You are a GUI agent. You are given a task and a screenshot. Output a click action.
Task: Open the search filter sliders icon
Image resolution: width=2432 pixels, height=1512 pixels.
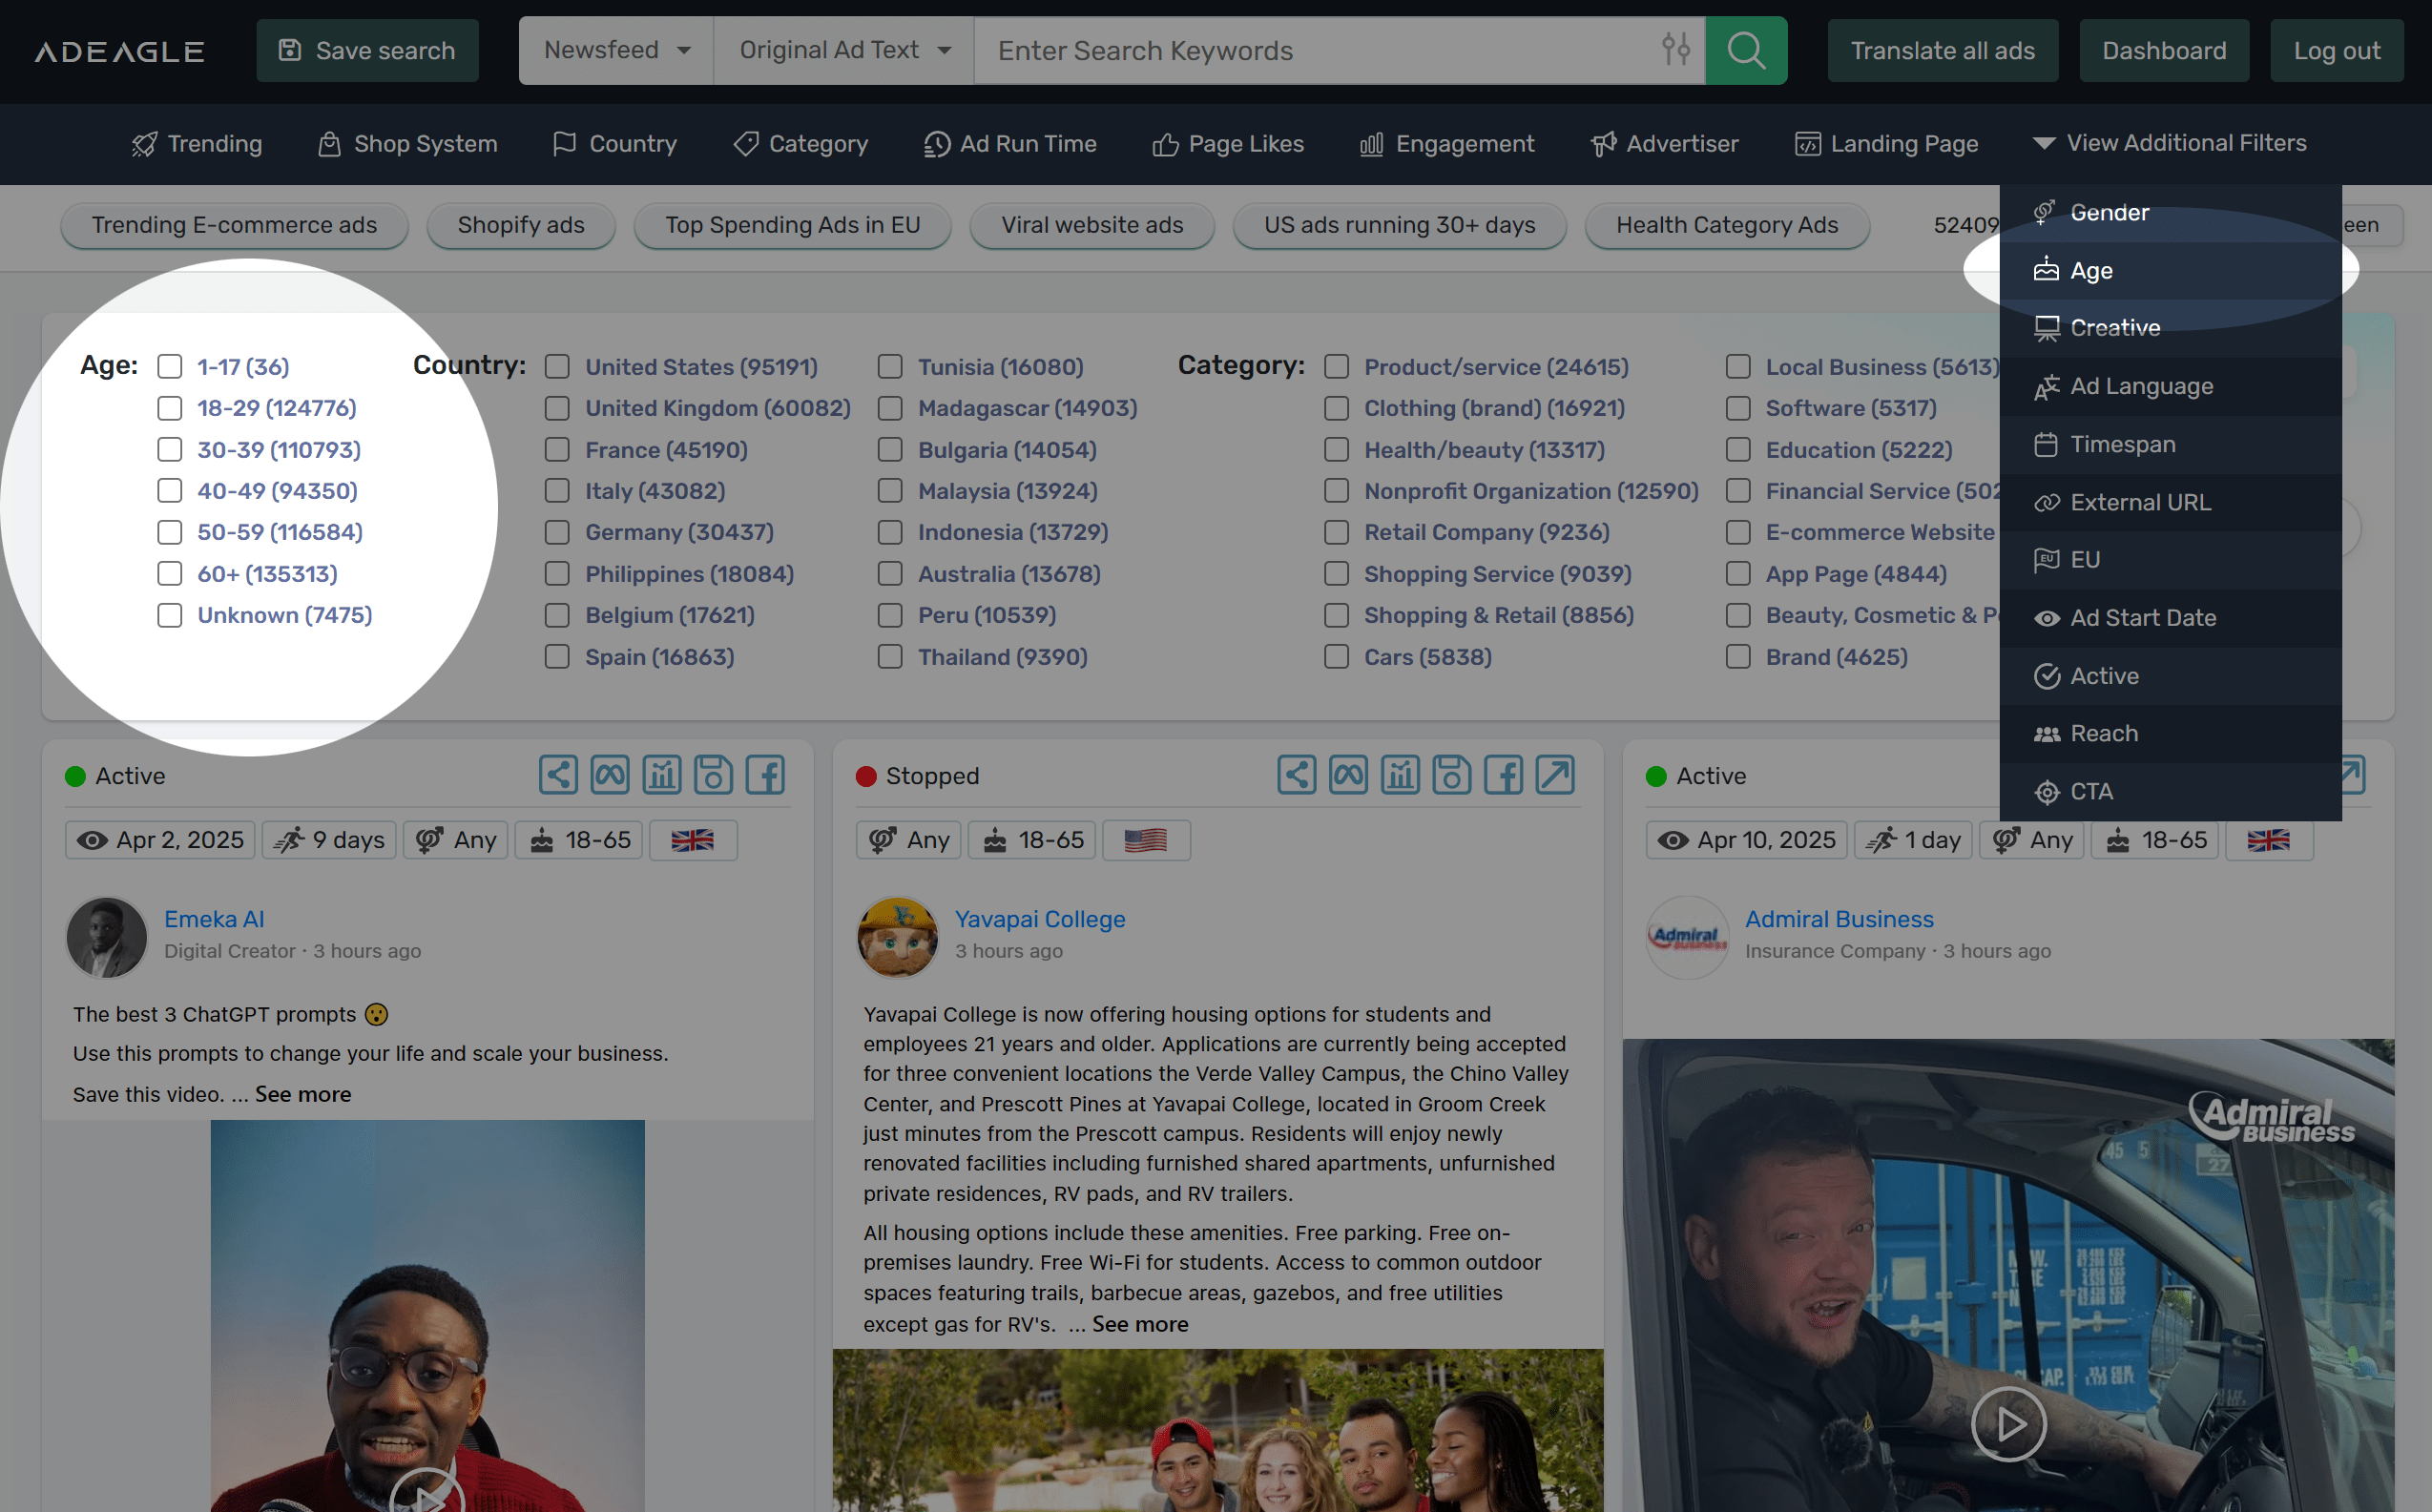(x=1676, y=49)
